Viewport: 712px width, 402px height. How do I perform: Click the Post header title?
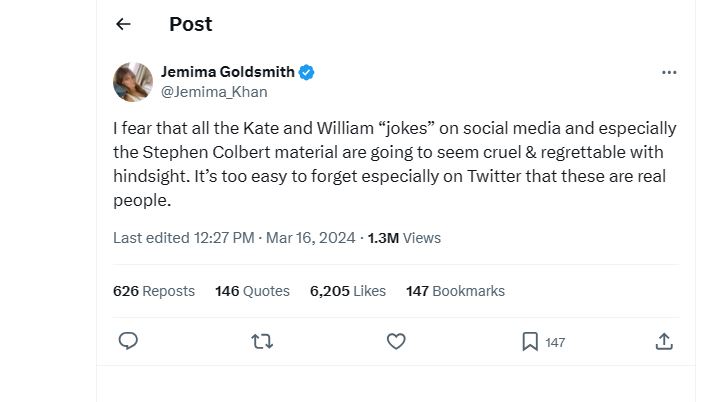click(x=191, y=24)
